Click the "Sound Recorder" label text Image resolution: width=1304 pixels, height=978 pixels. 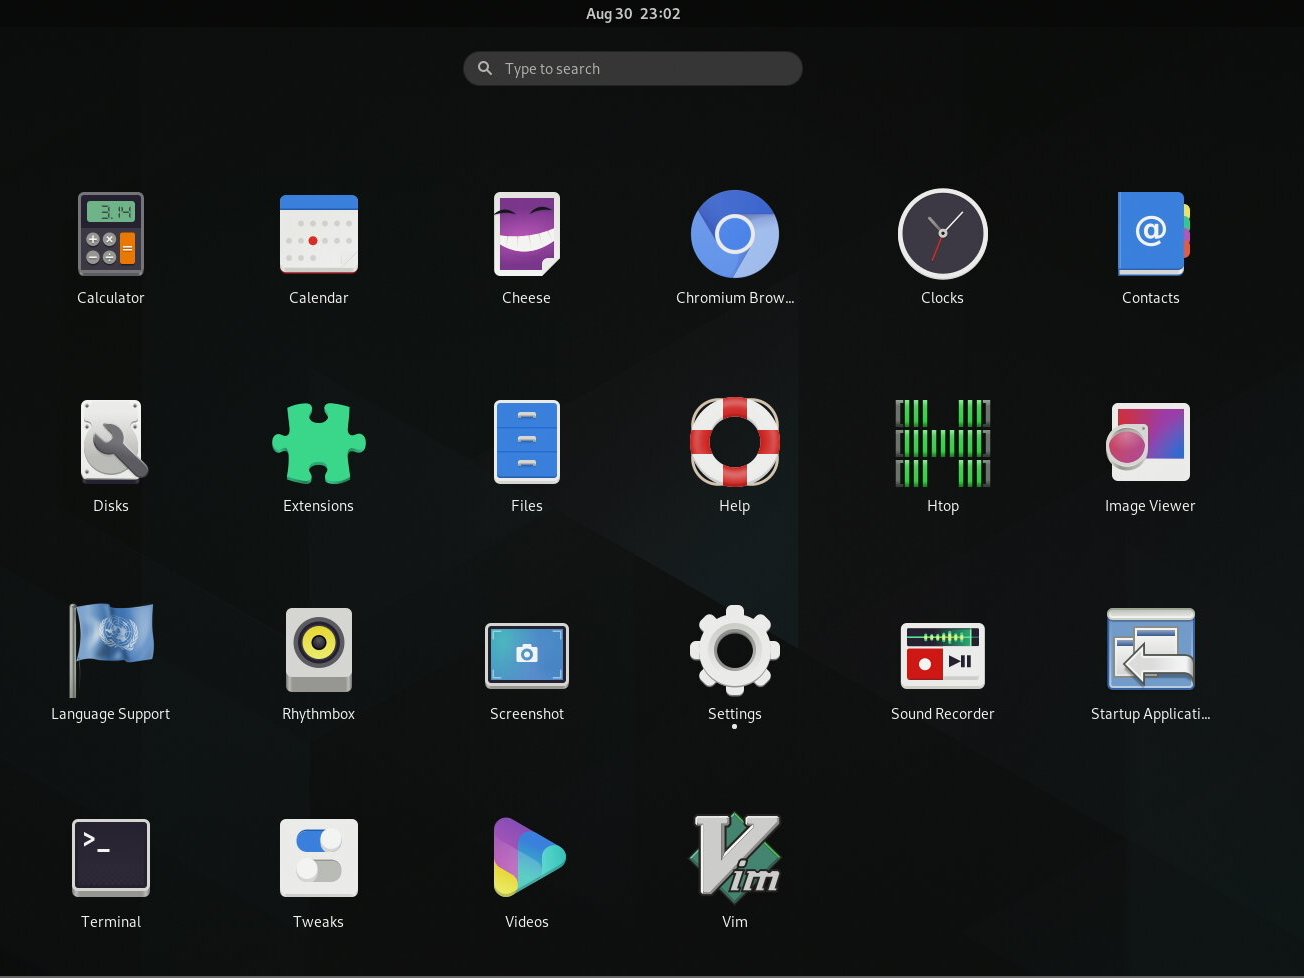[x=943, y=714]
